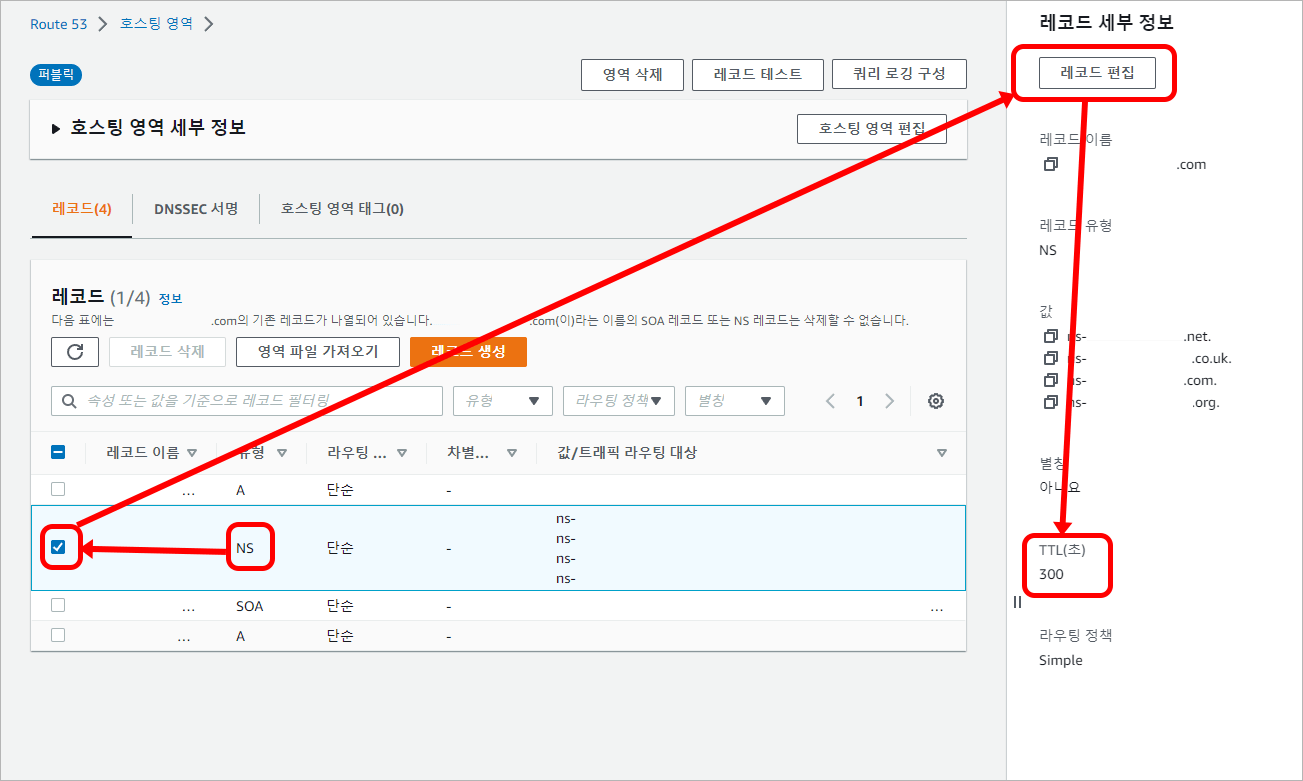Click the NS type cell
The height and width of the screenshot is (781, 1303).
(245, 548)
